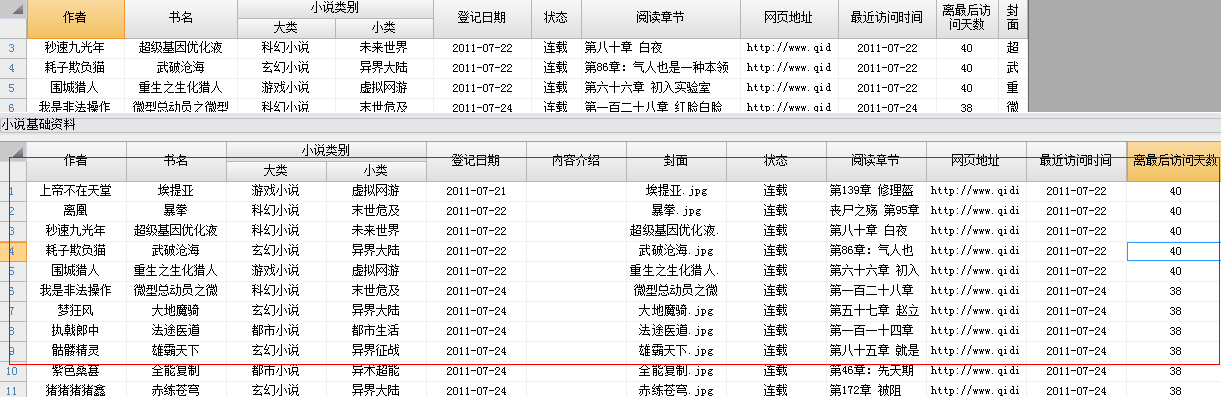Click 离最后访问天数 header in upper grid
Screen dimensions: 1221x397
point(966,18)
